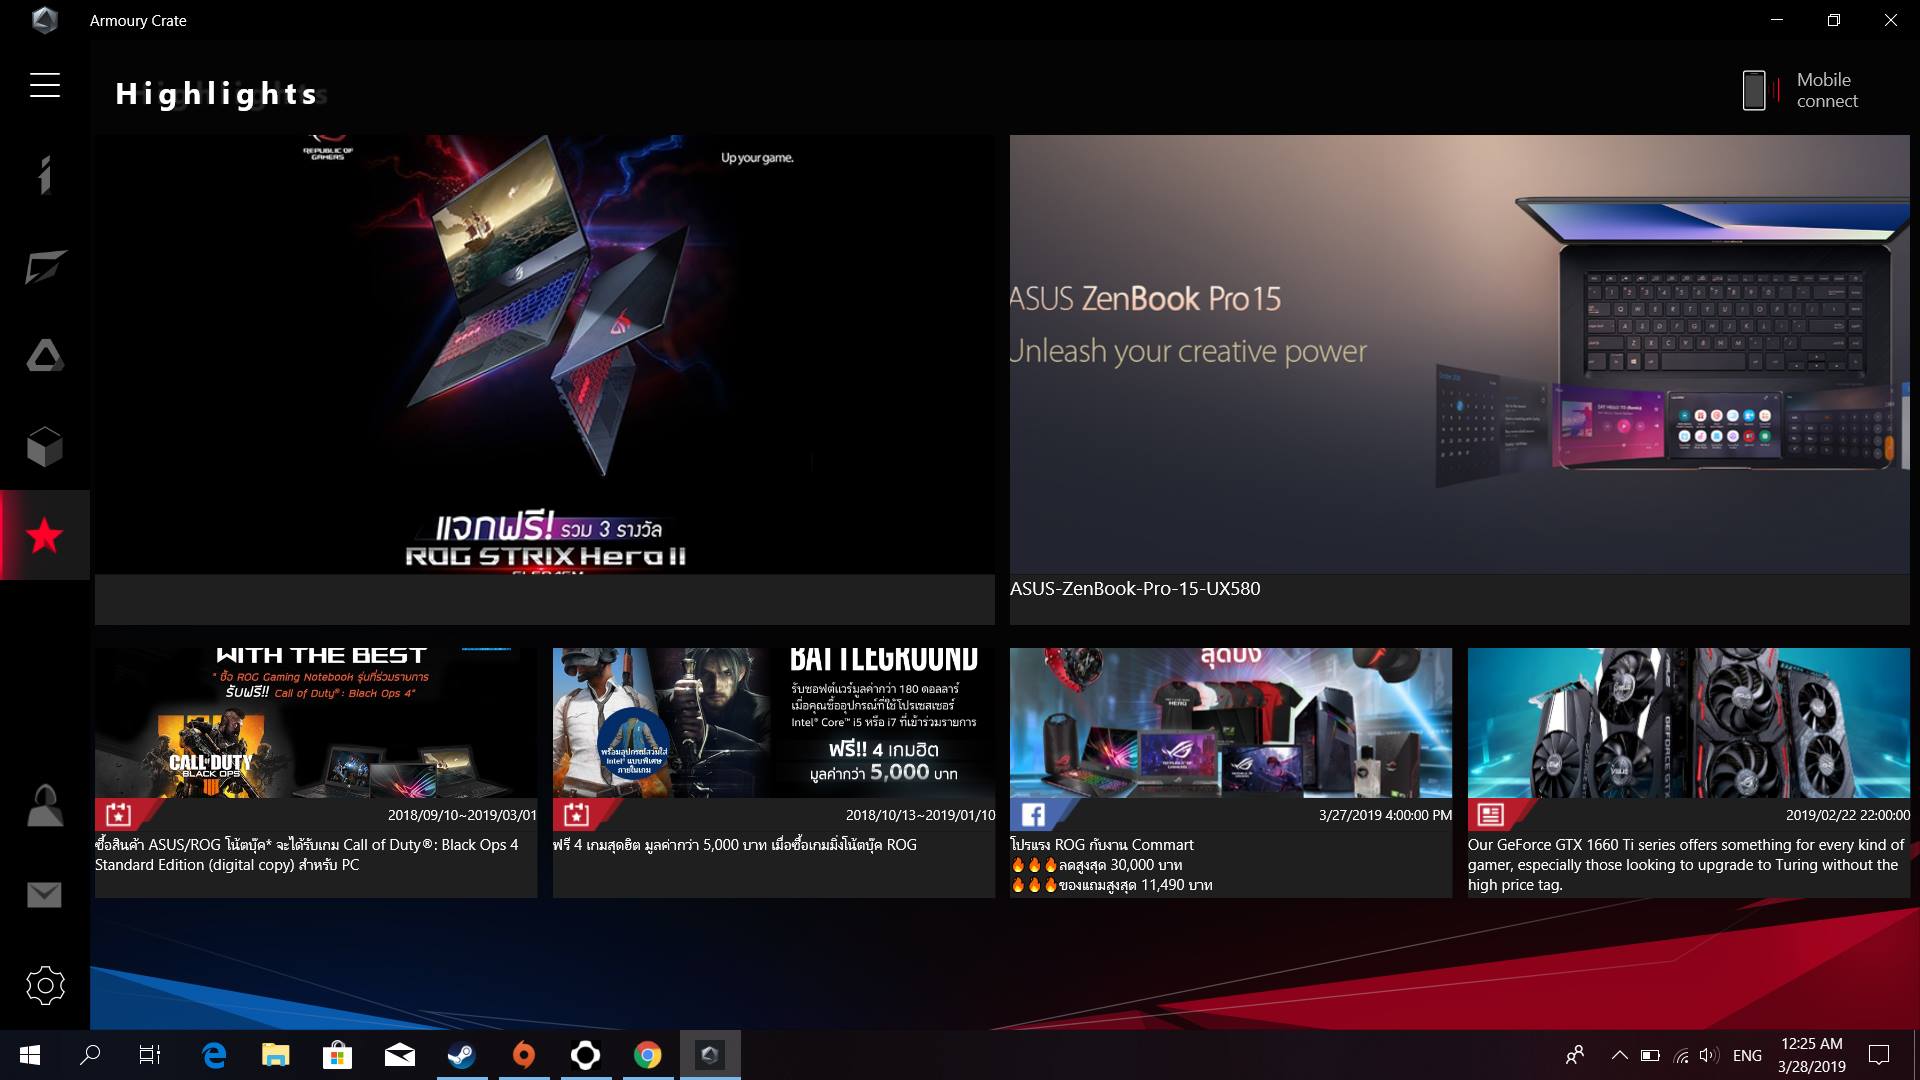Open the settings gear sidebar icon
The image size is (1920, 1080).
click(45, 986)
